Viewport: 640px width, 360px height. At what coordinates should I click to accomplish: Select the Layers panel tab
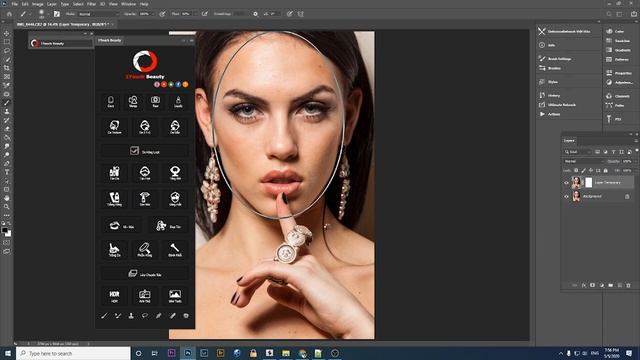click(x=569, y=140)
